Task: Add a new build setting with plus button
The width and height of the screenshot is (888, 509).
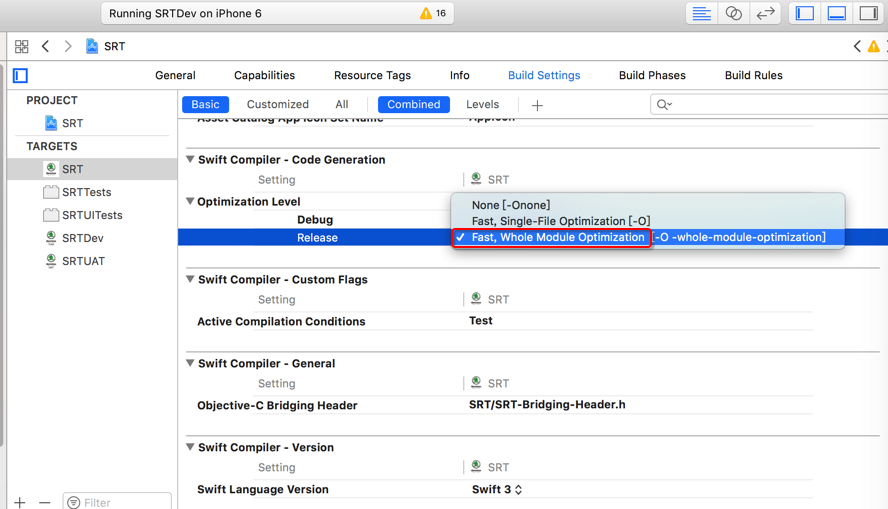Action: (537, 105)
